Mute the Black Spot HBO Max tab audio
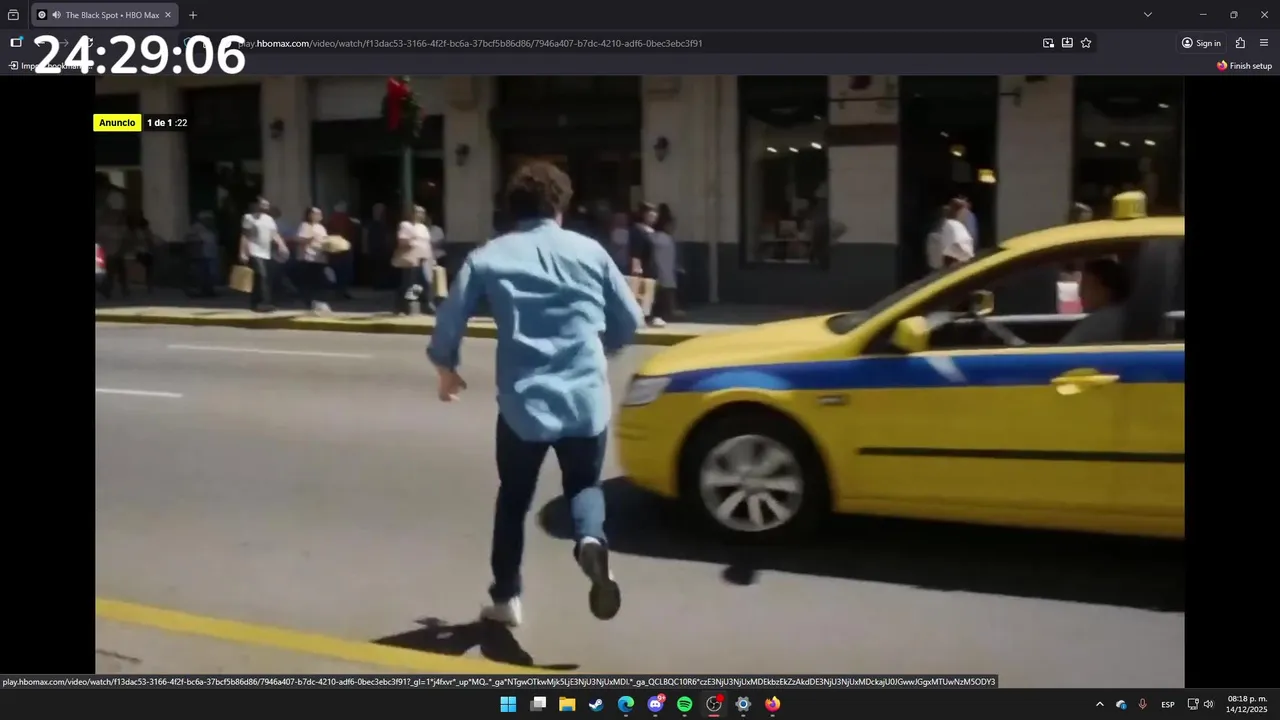 [56, 15]
